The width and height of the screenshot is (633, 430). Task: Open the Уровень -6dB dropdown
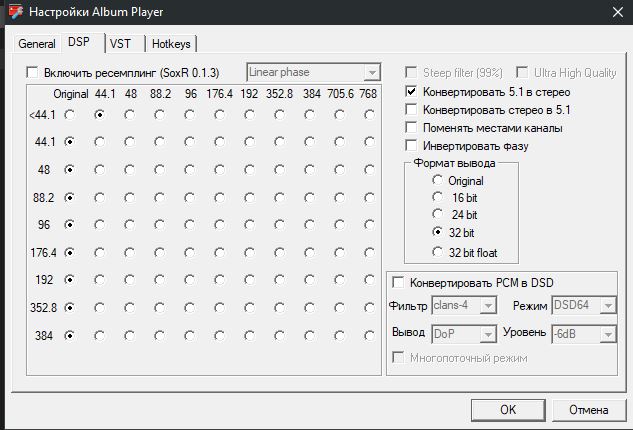click(584, 334)
